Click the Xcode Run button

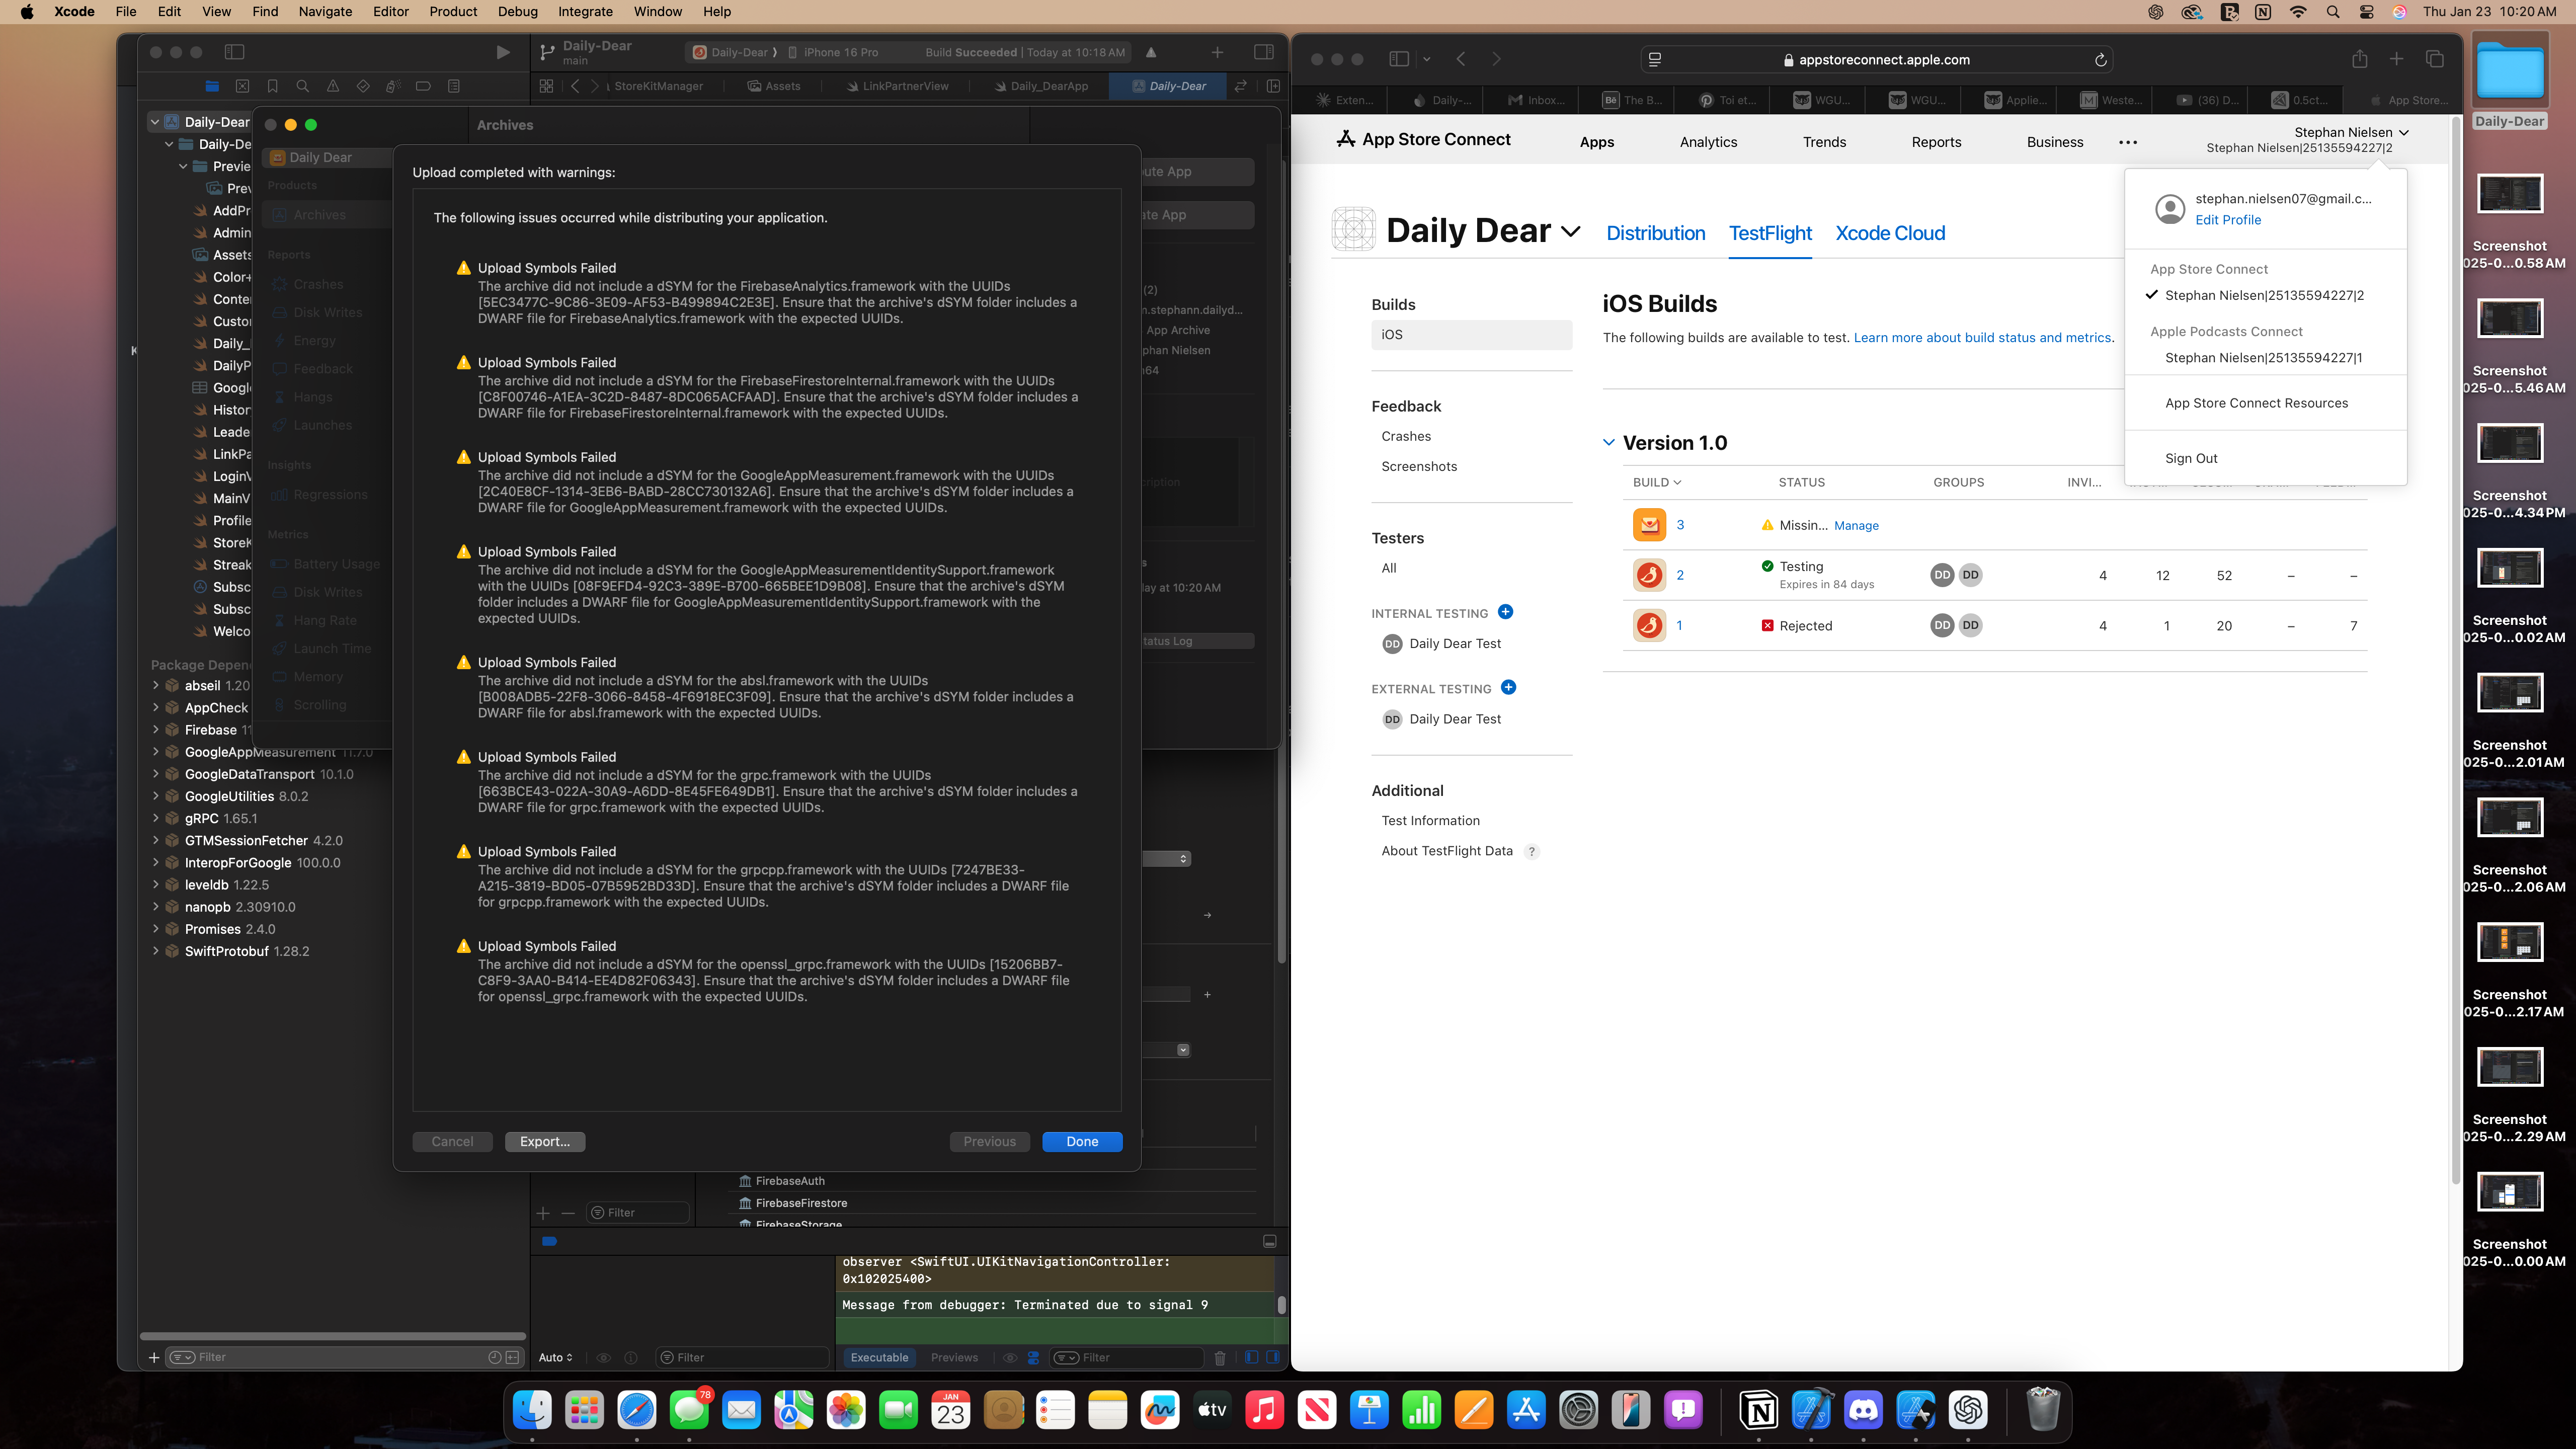tap(503, 52)
